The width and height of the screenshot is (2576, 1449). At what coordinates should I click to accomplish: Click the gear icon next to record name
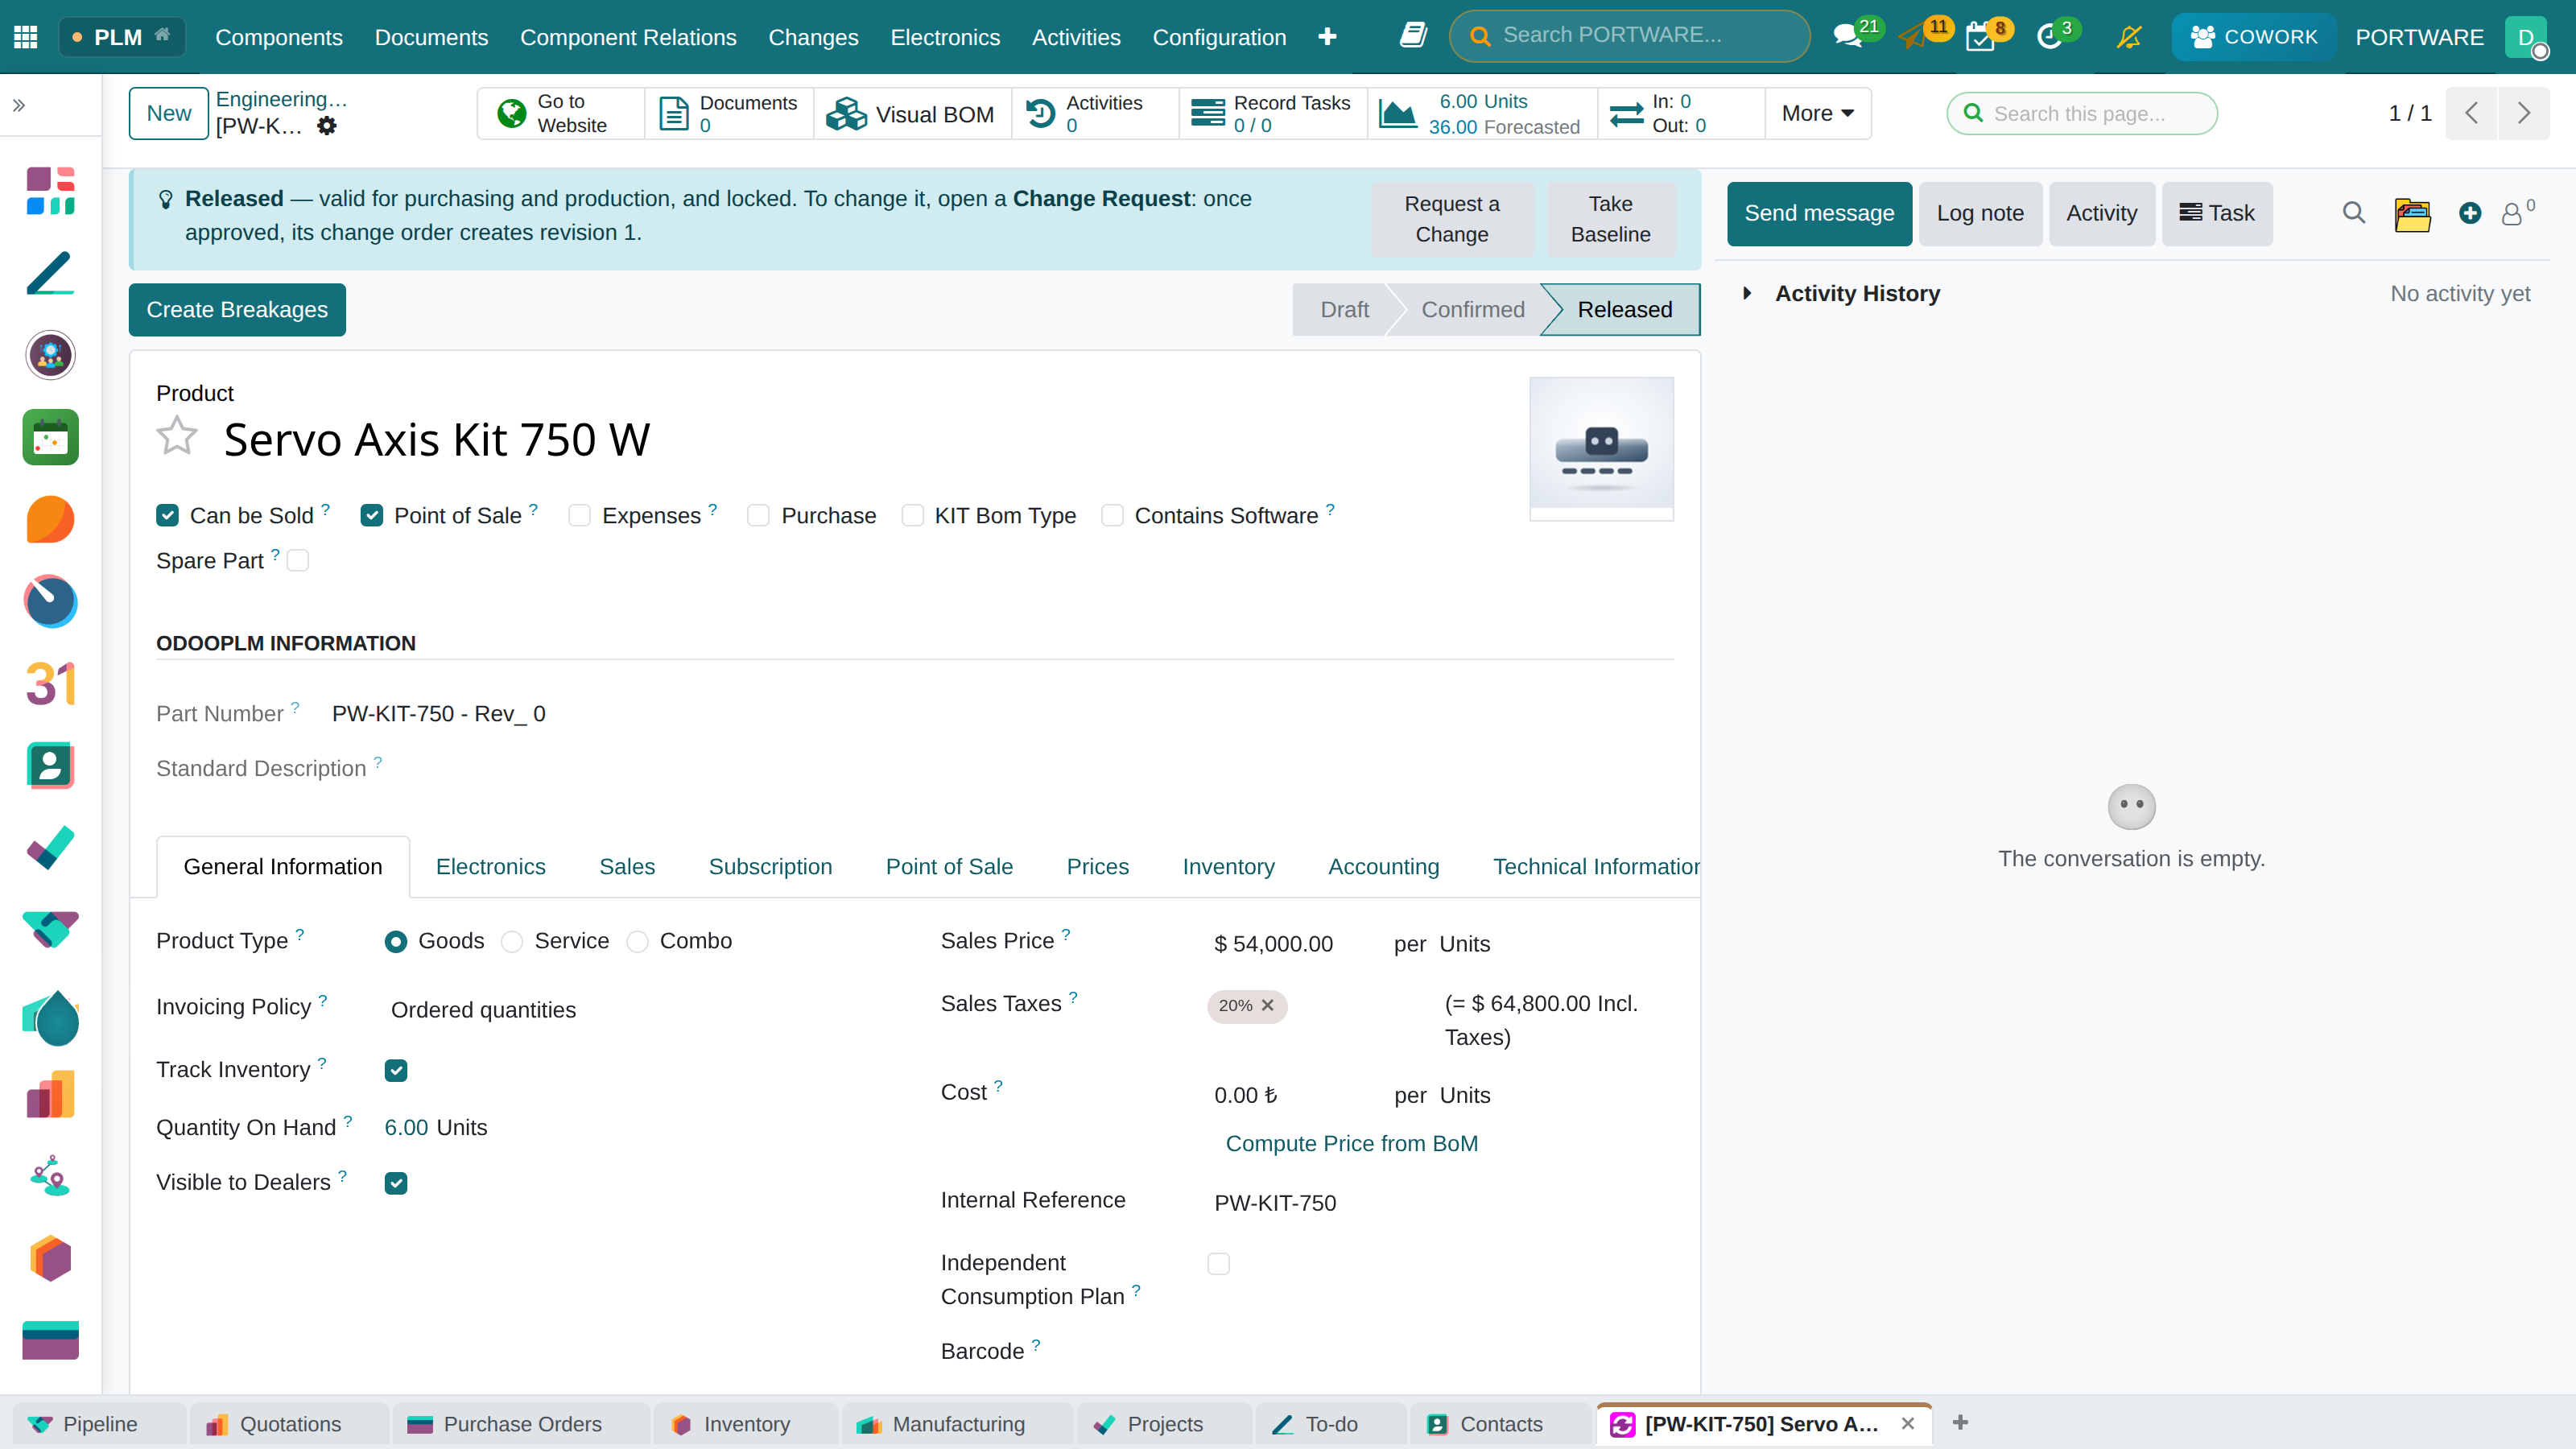(x=327, y=126)
